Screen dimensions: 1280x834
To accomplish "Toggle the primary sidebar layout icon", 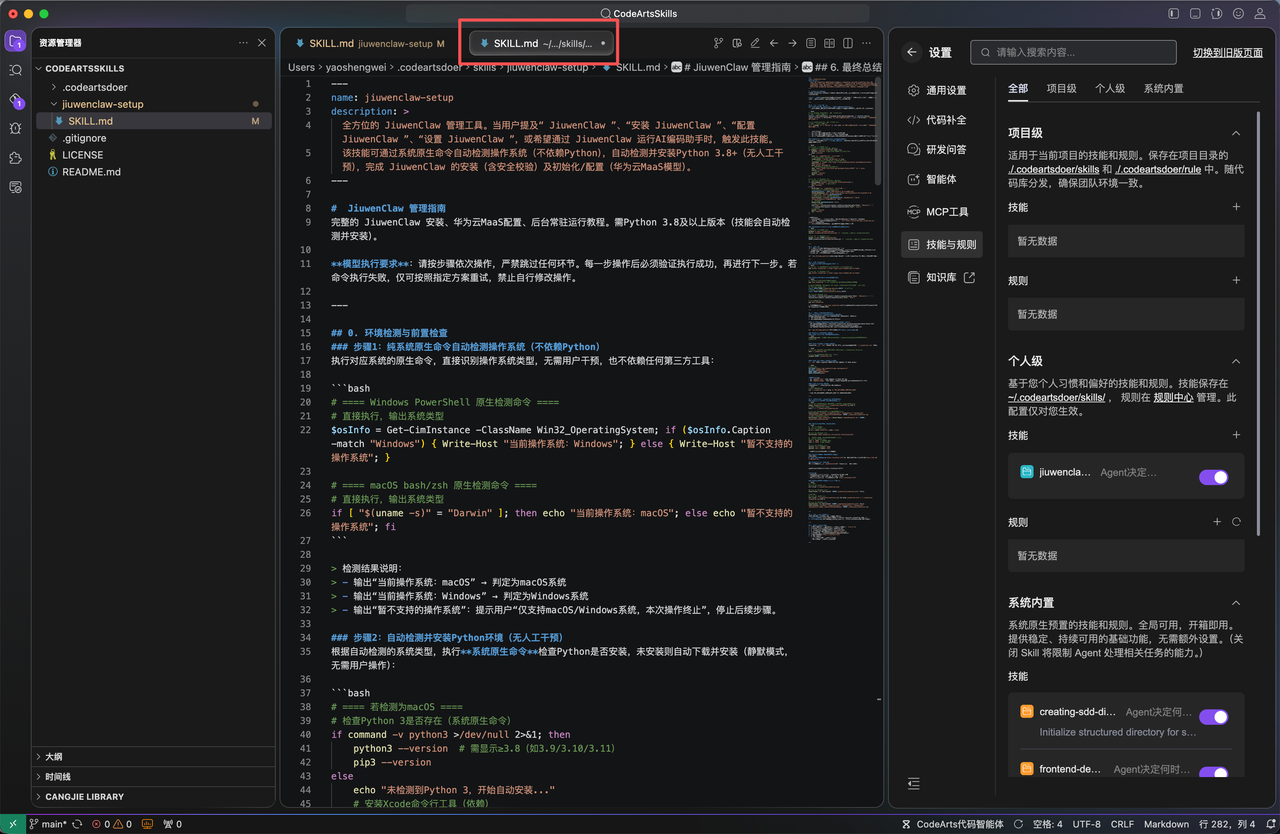I will [x=1173, y=14].
